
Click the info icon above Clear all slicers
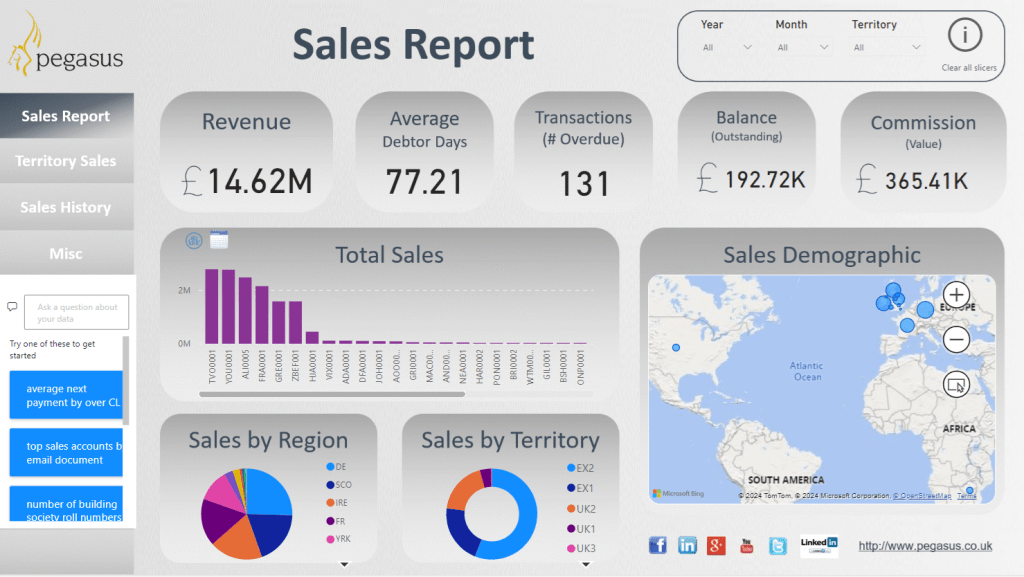pos(964,36)
